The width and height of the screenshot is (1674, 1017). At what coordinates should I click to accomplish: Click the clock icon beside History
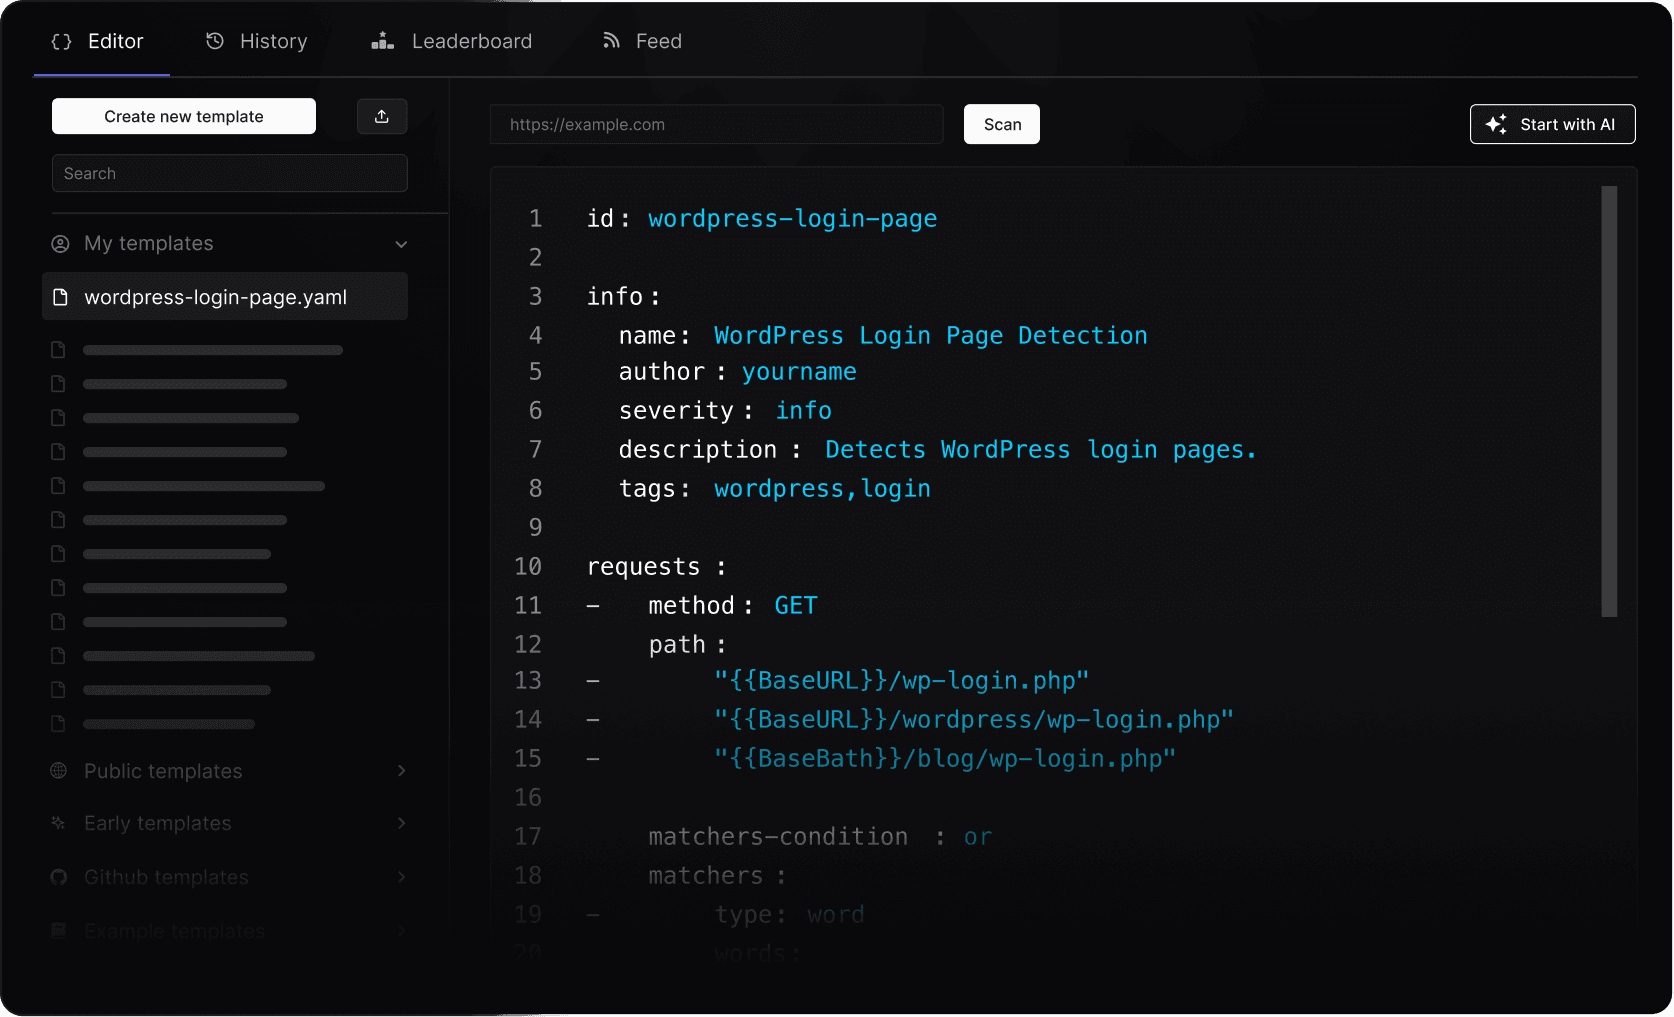click(x=213, y=41)
